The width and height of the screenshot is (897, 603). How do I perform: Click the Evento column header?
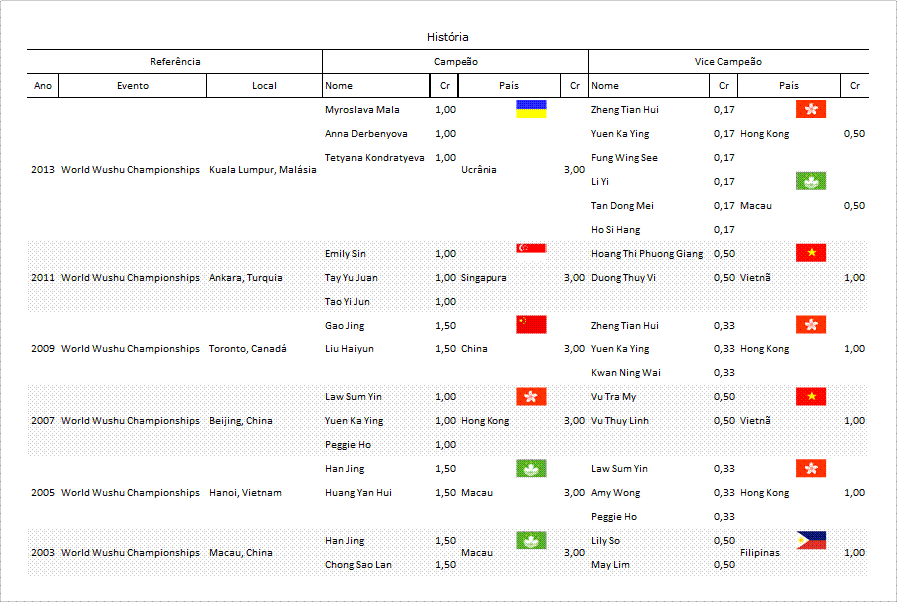(x=133, y=86)
